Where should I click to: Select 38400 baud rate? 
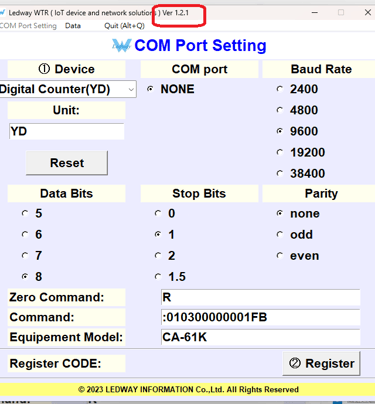pyautogui.click(x=280, y=173)
